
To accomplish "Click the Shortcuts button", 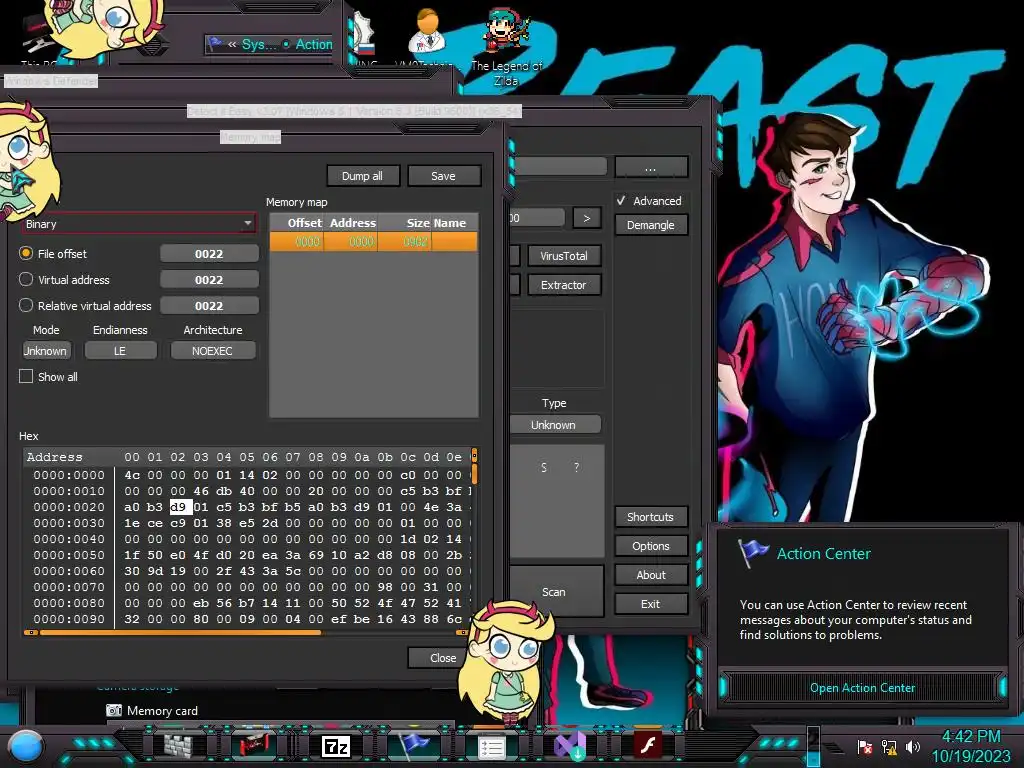I will pos(650,517).
